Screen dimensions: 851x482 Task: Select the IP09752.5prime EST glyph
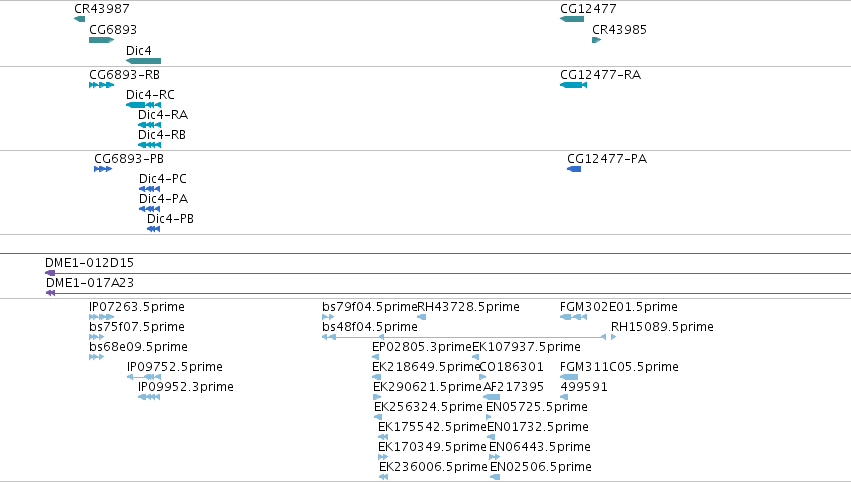pos(144,377)
